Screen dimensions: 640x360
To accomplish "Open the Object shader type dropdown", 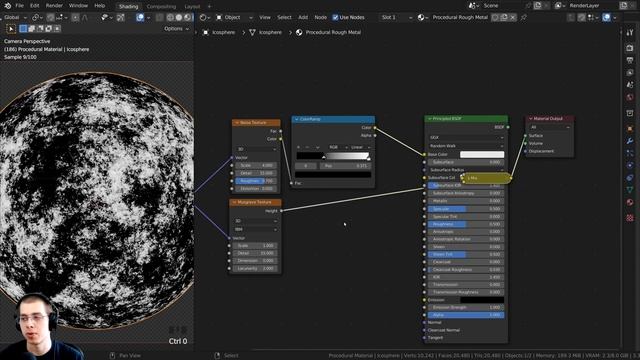I will (x=234, y=18).
